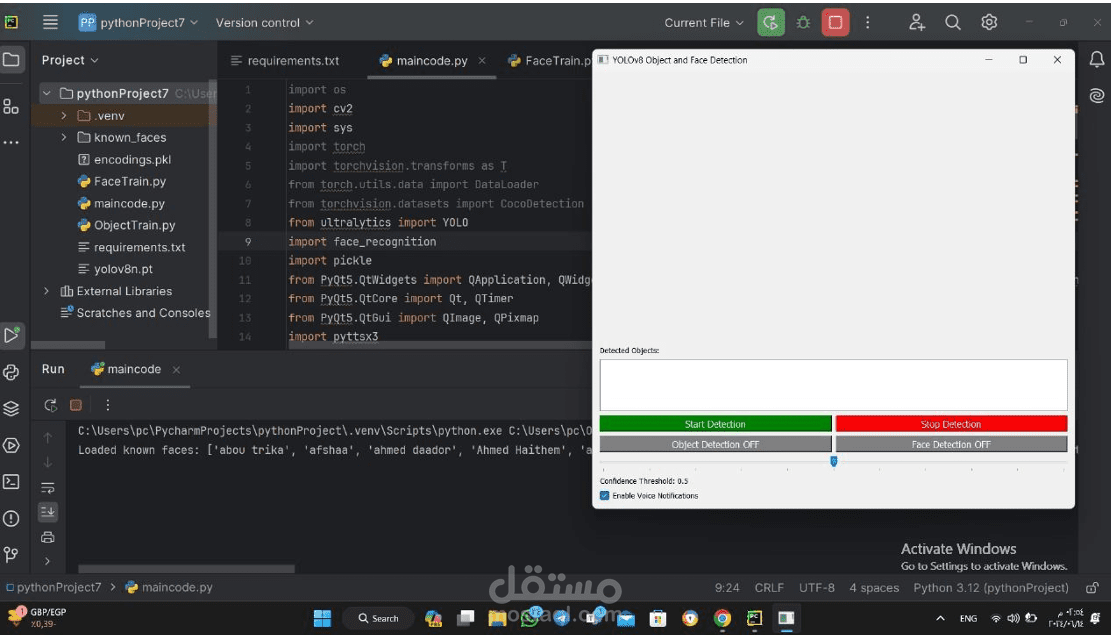The width and height of the screenshot is (1111, 639).
Task: Open the more actions kebab in top toolbar
Action: (x=867, y=23)
